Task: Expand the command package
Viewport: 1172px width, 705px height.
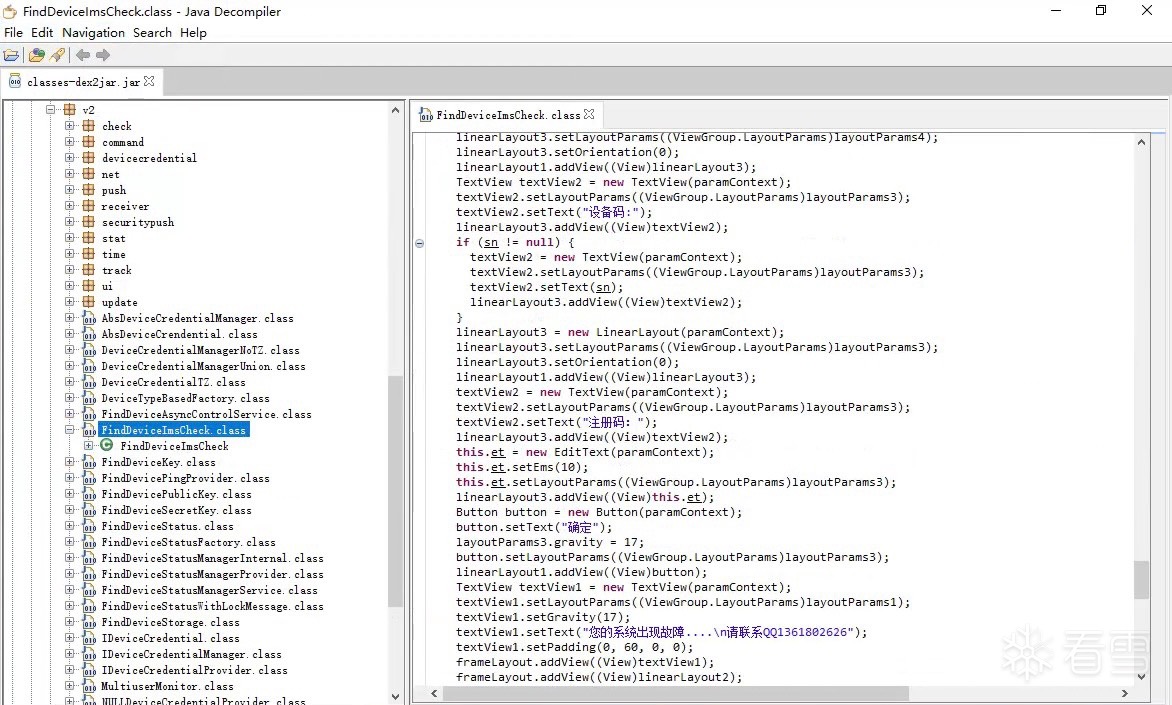Action: tap(70, 141)
